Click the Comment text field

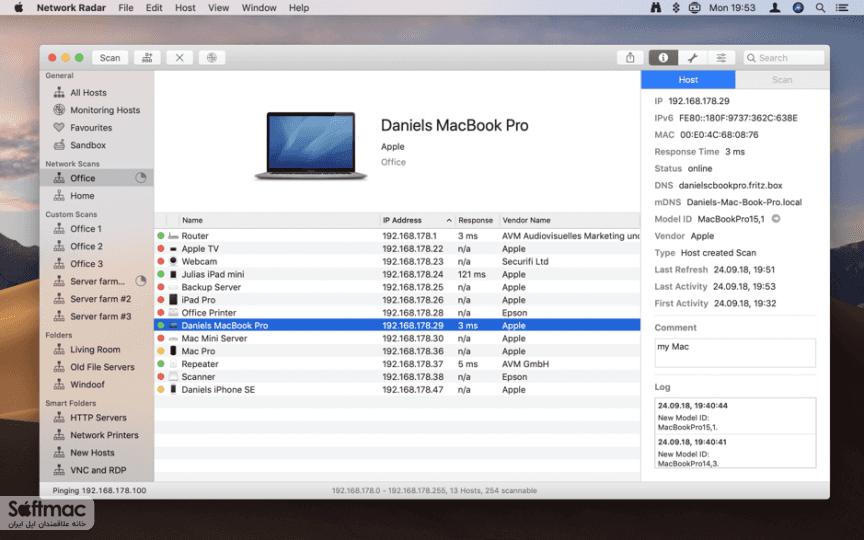[x=735, y=353]
